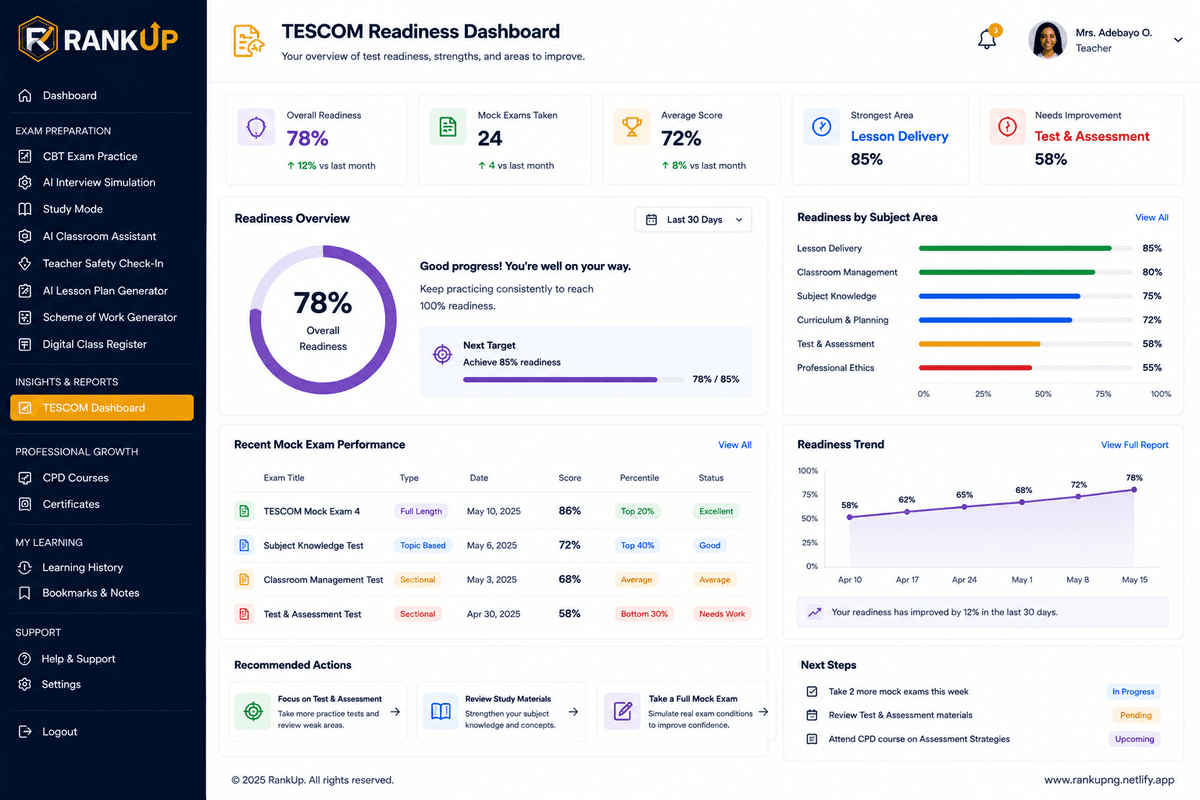
Task: Click the RankUp logo
Action: (x=98, y=40)
